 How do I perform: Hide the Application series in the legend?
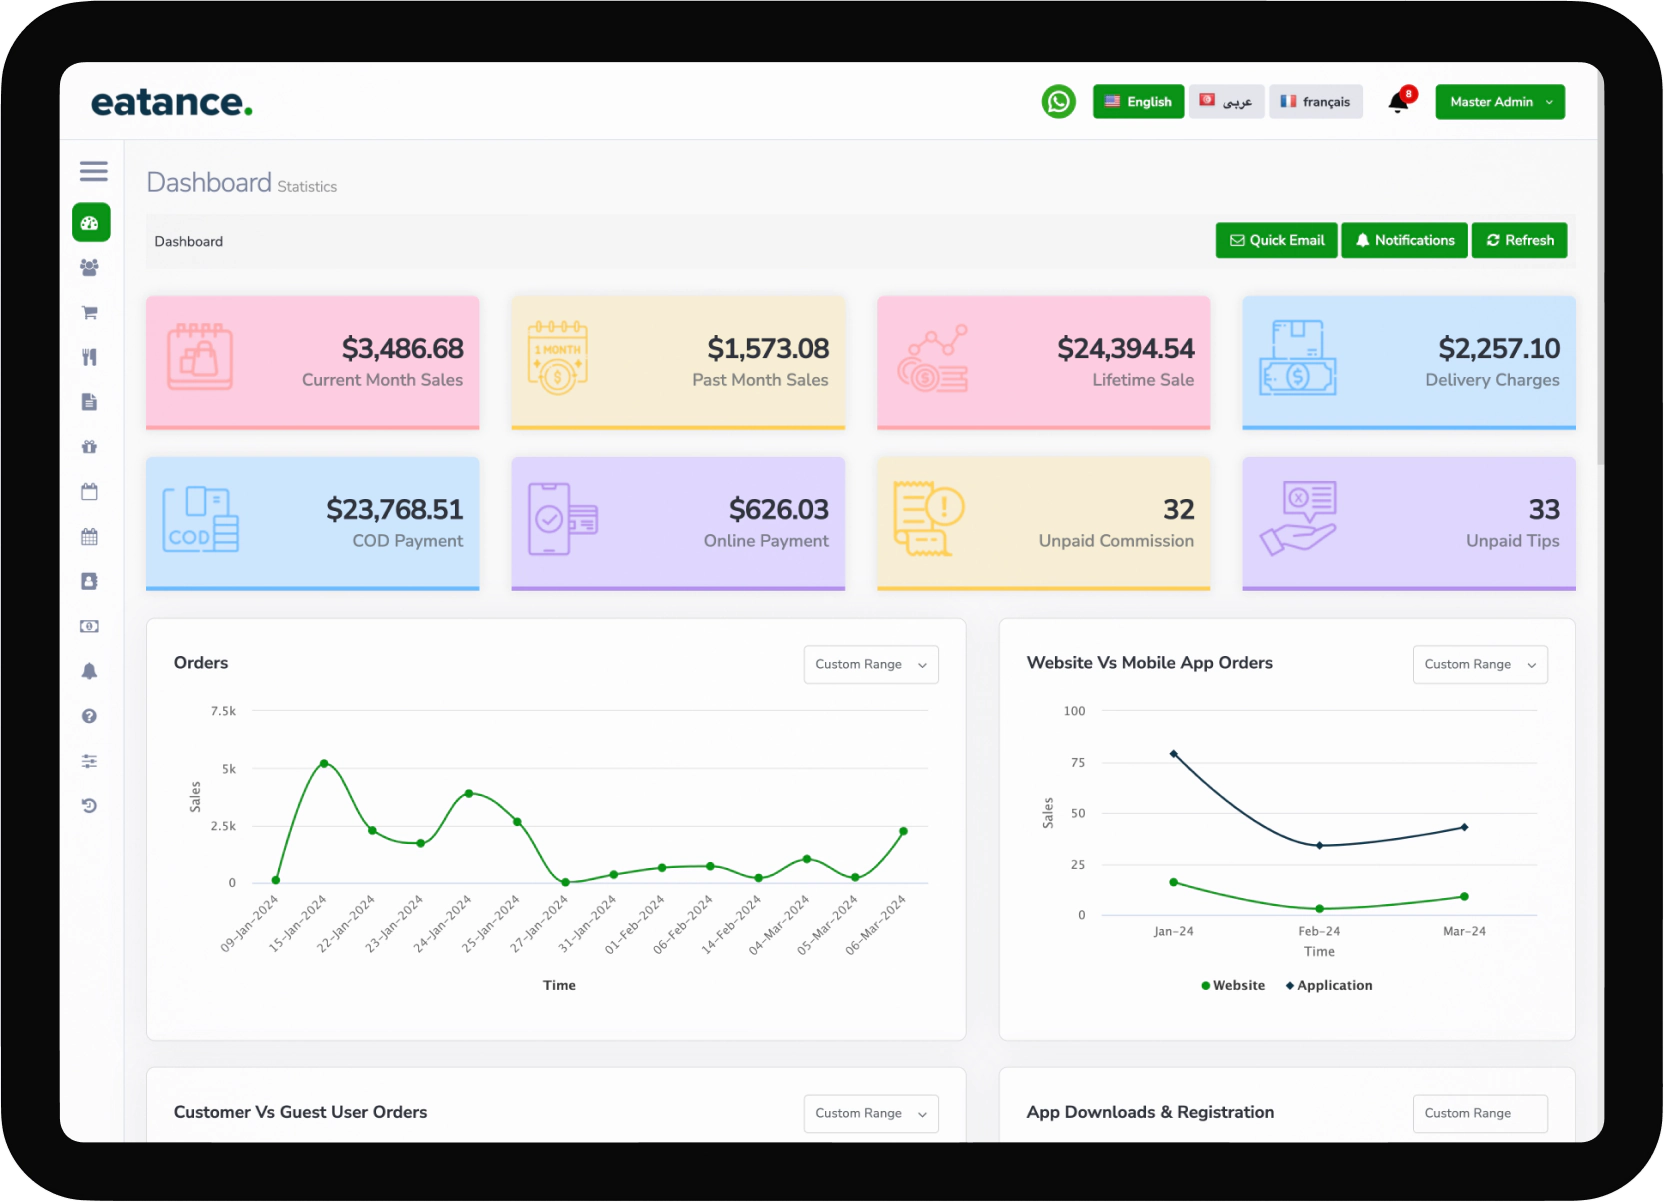click(1328, 985)
